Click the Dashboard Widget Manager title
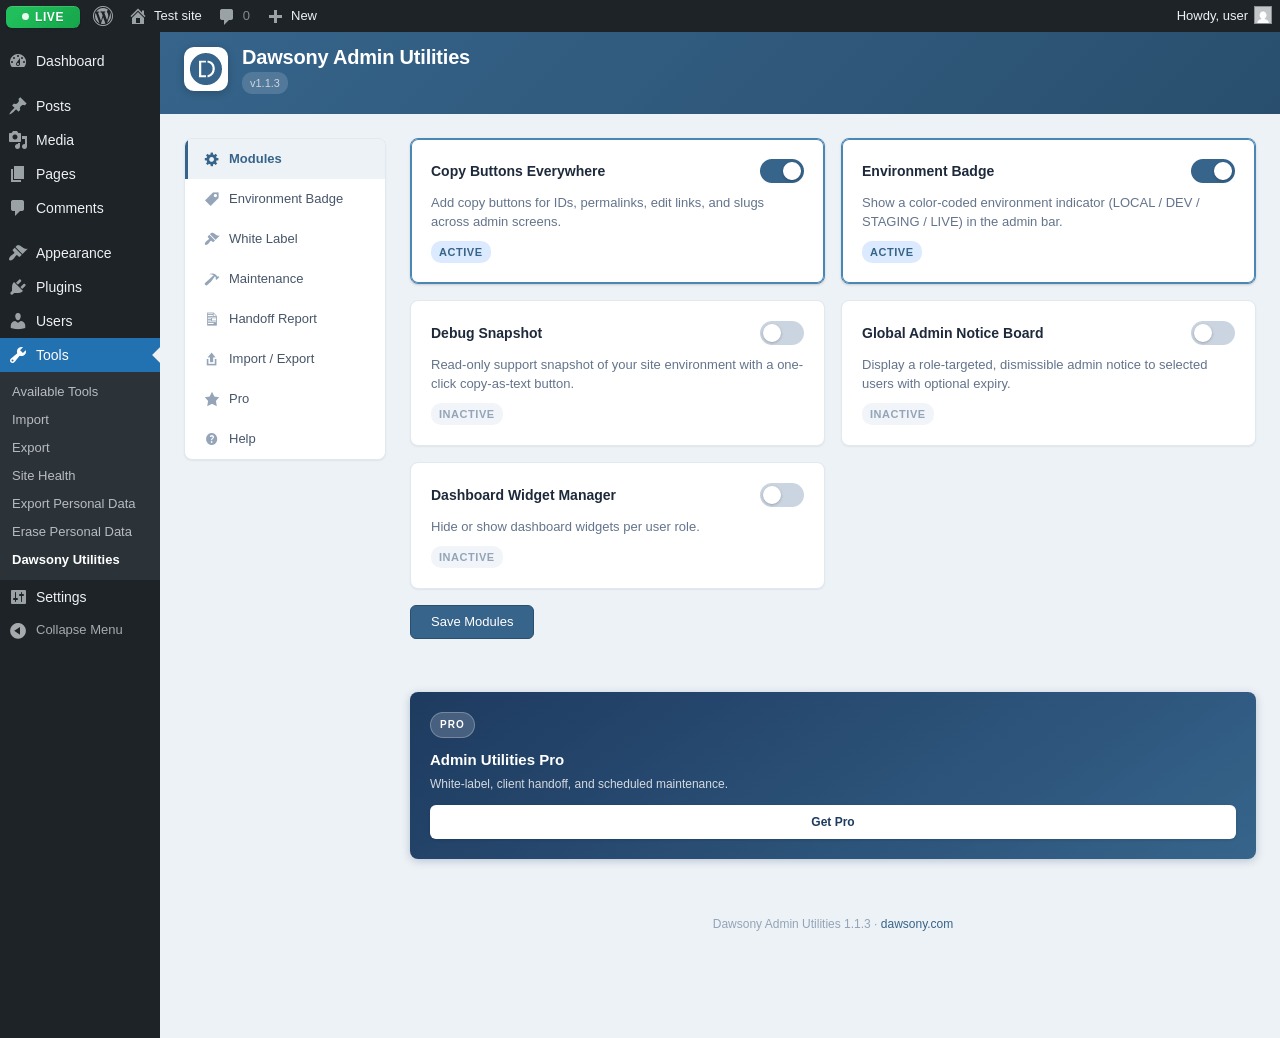Viewport: 1280px width, 1038px height. pyautogui.click(x=524, y=495)
